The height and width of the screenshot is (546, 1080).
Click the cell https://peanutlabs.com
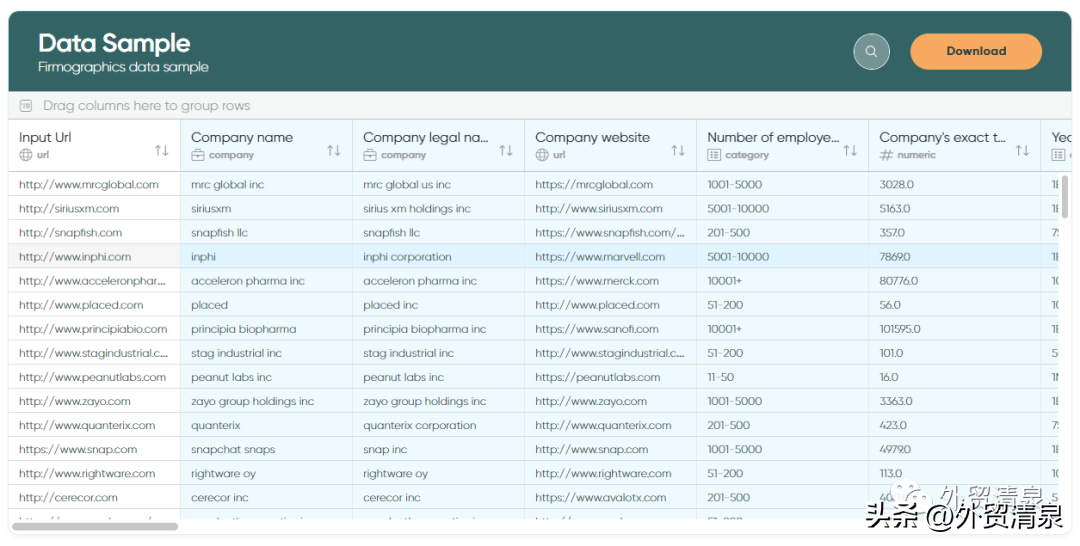(611, 377)
